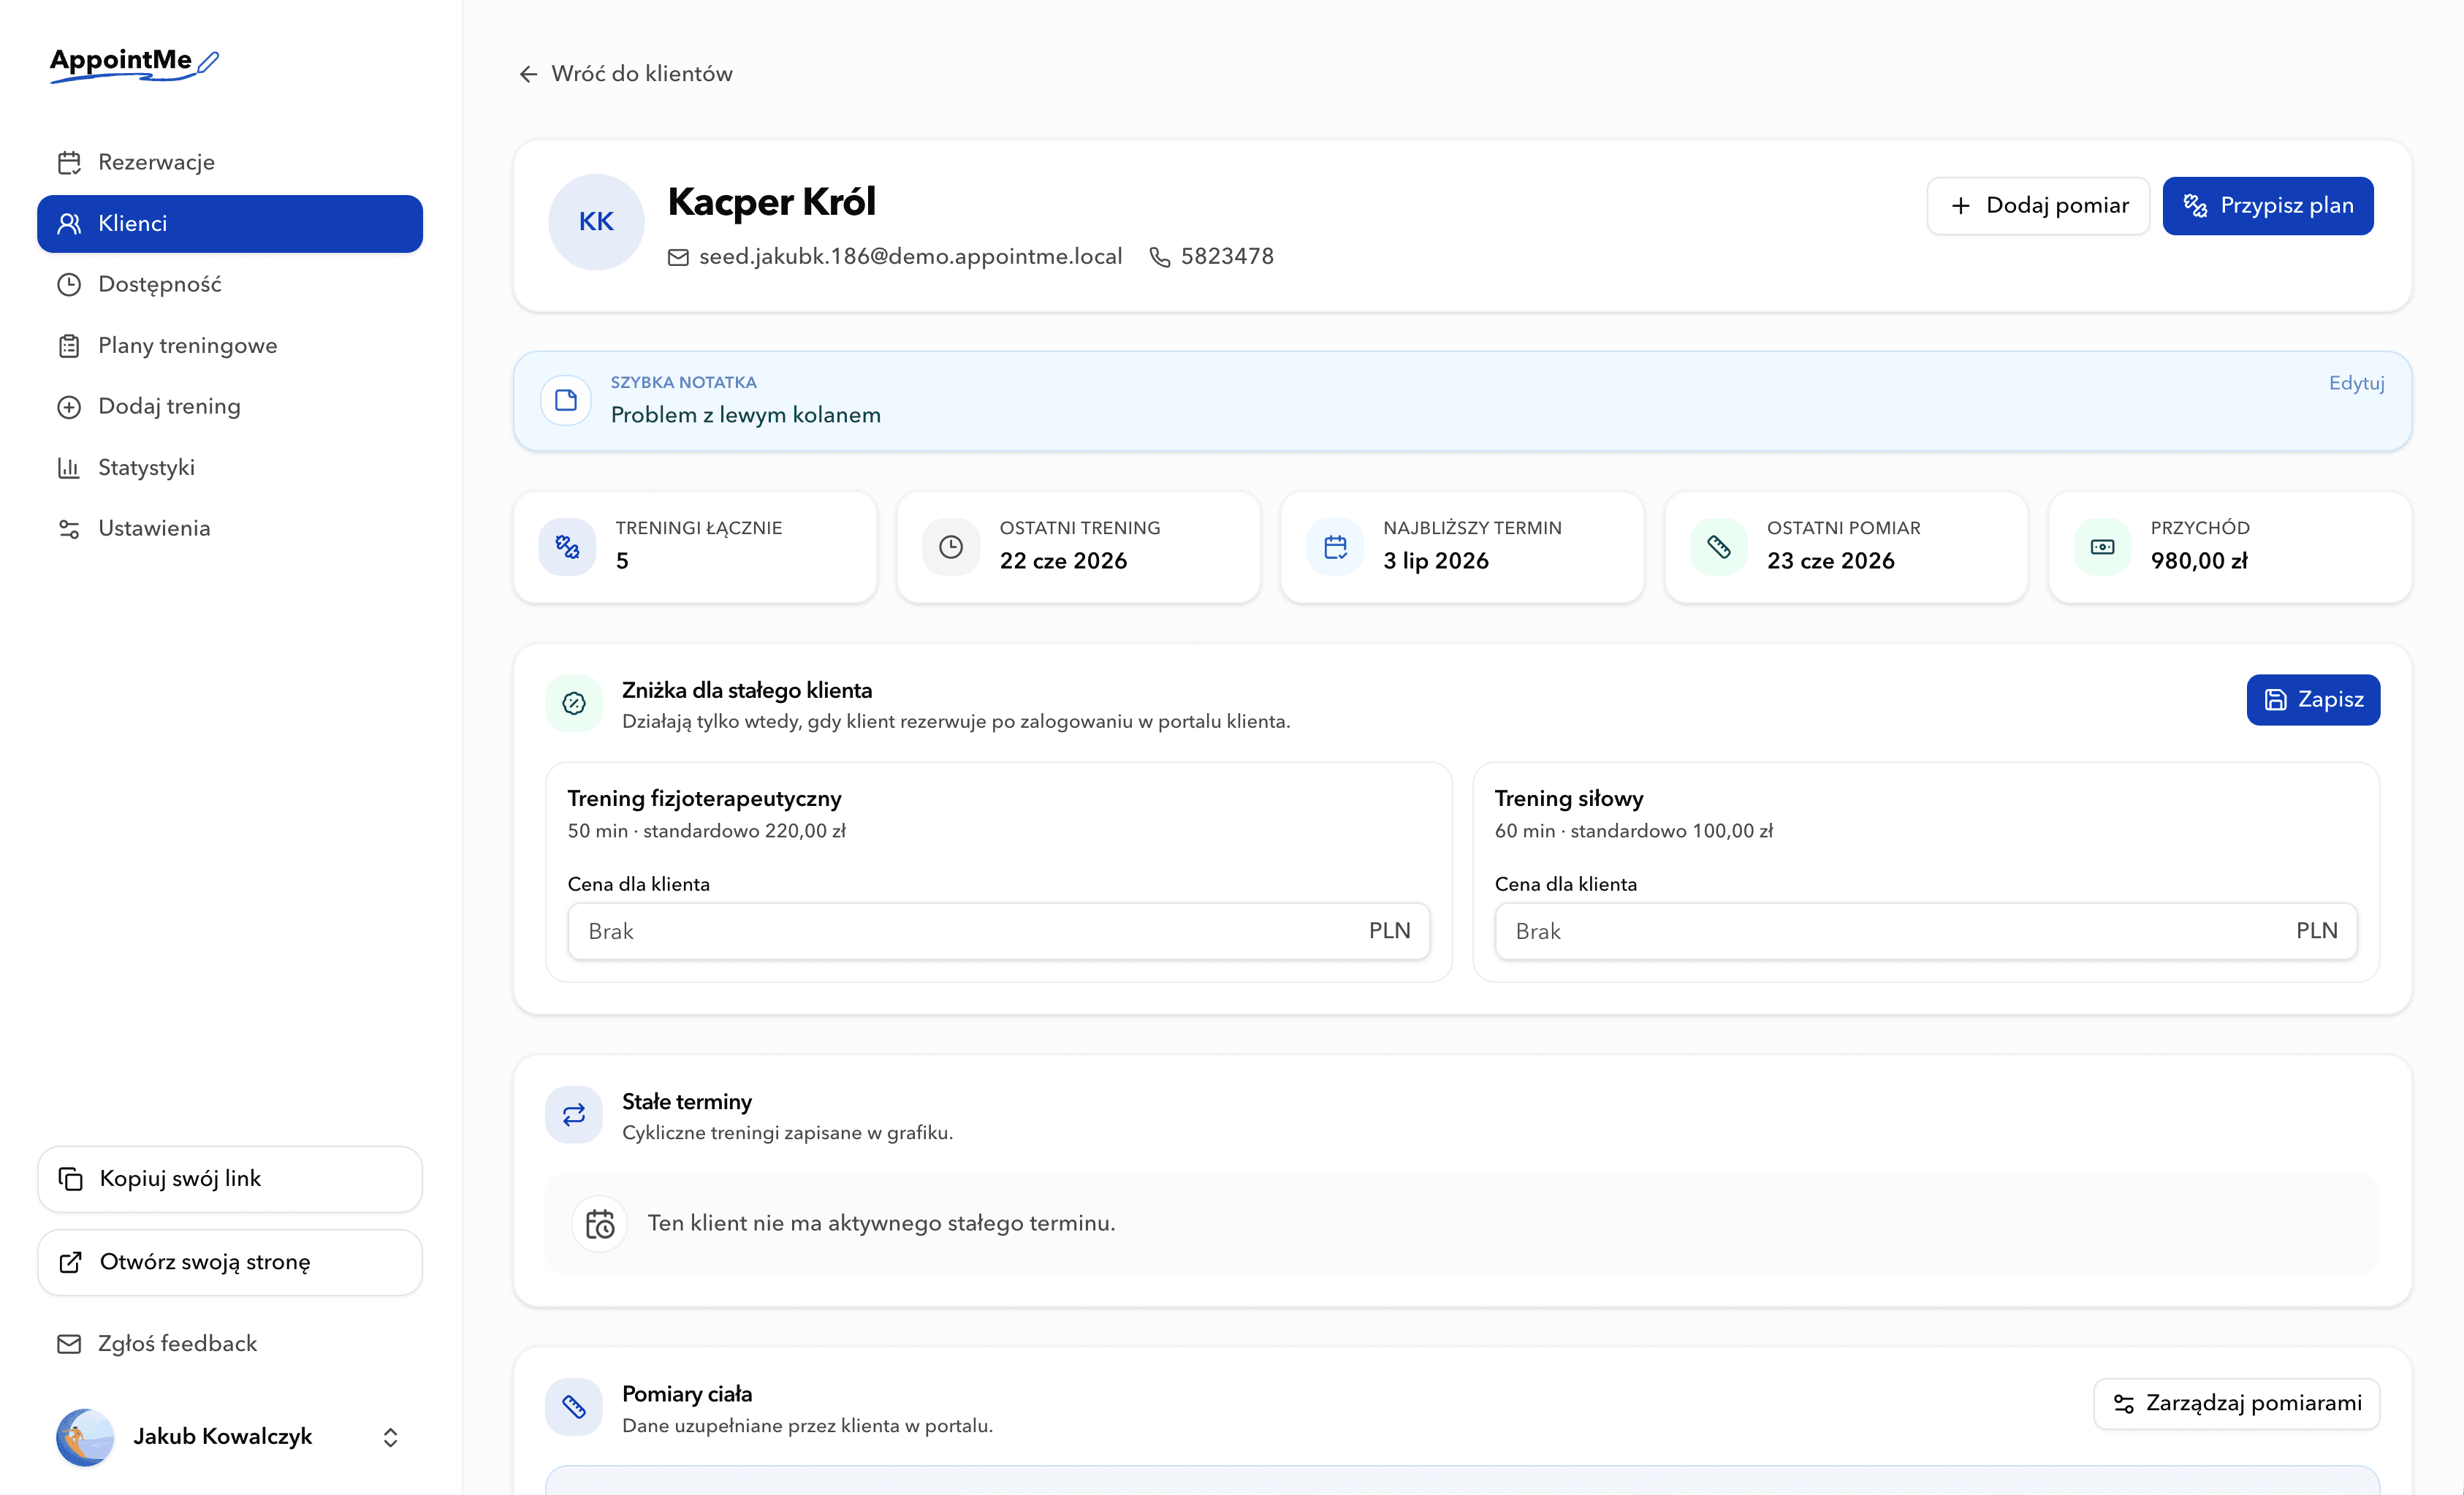Expand the Jakub Kowalczyk account switcher
Viewport: 2464px width, 1495px height.
tap(390, 1437)
